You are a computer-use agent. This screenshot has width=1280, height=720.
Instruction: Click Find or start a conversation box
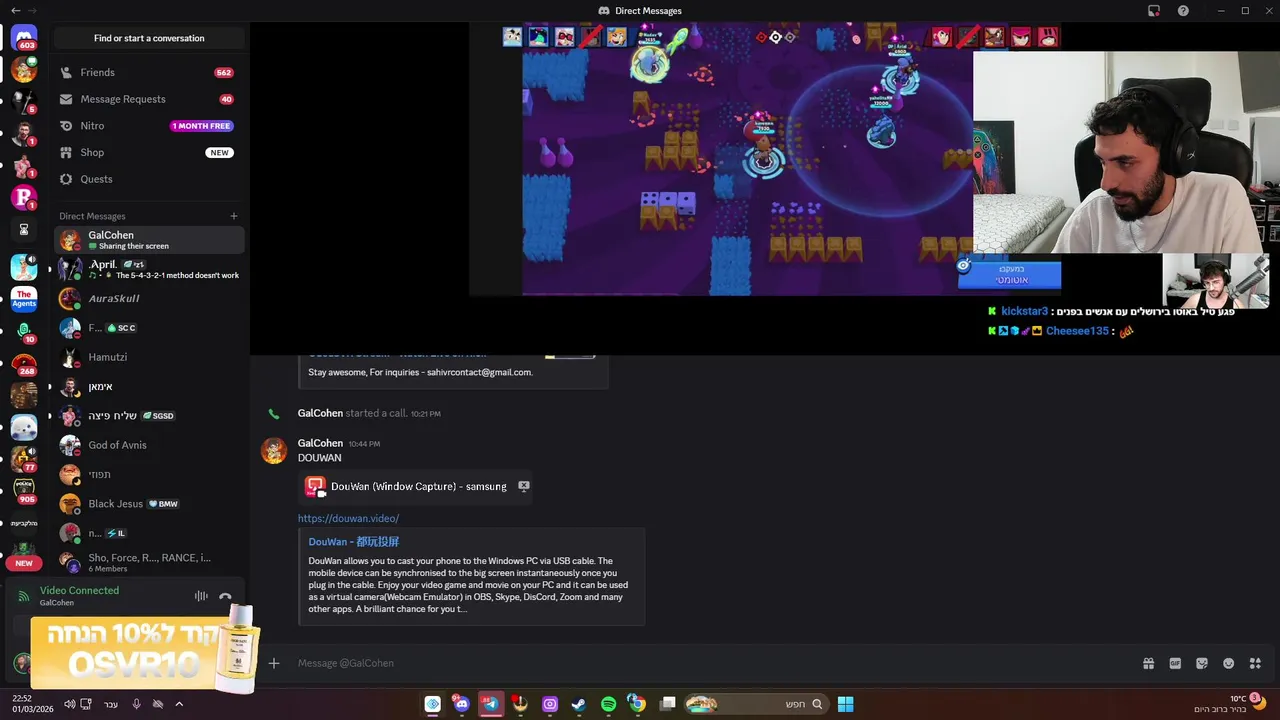pyautogui.click(x=149, y=38)
